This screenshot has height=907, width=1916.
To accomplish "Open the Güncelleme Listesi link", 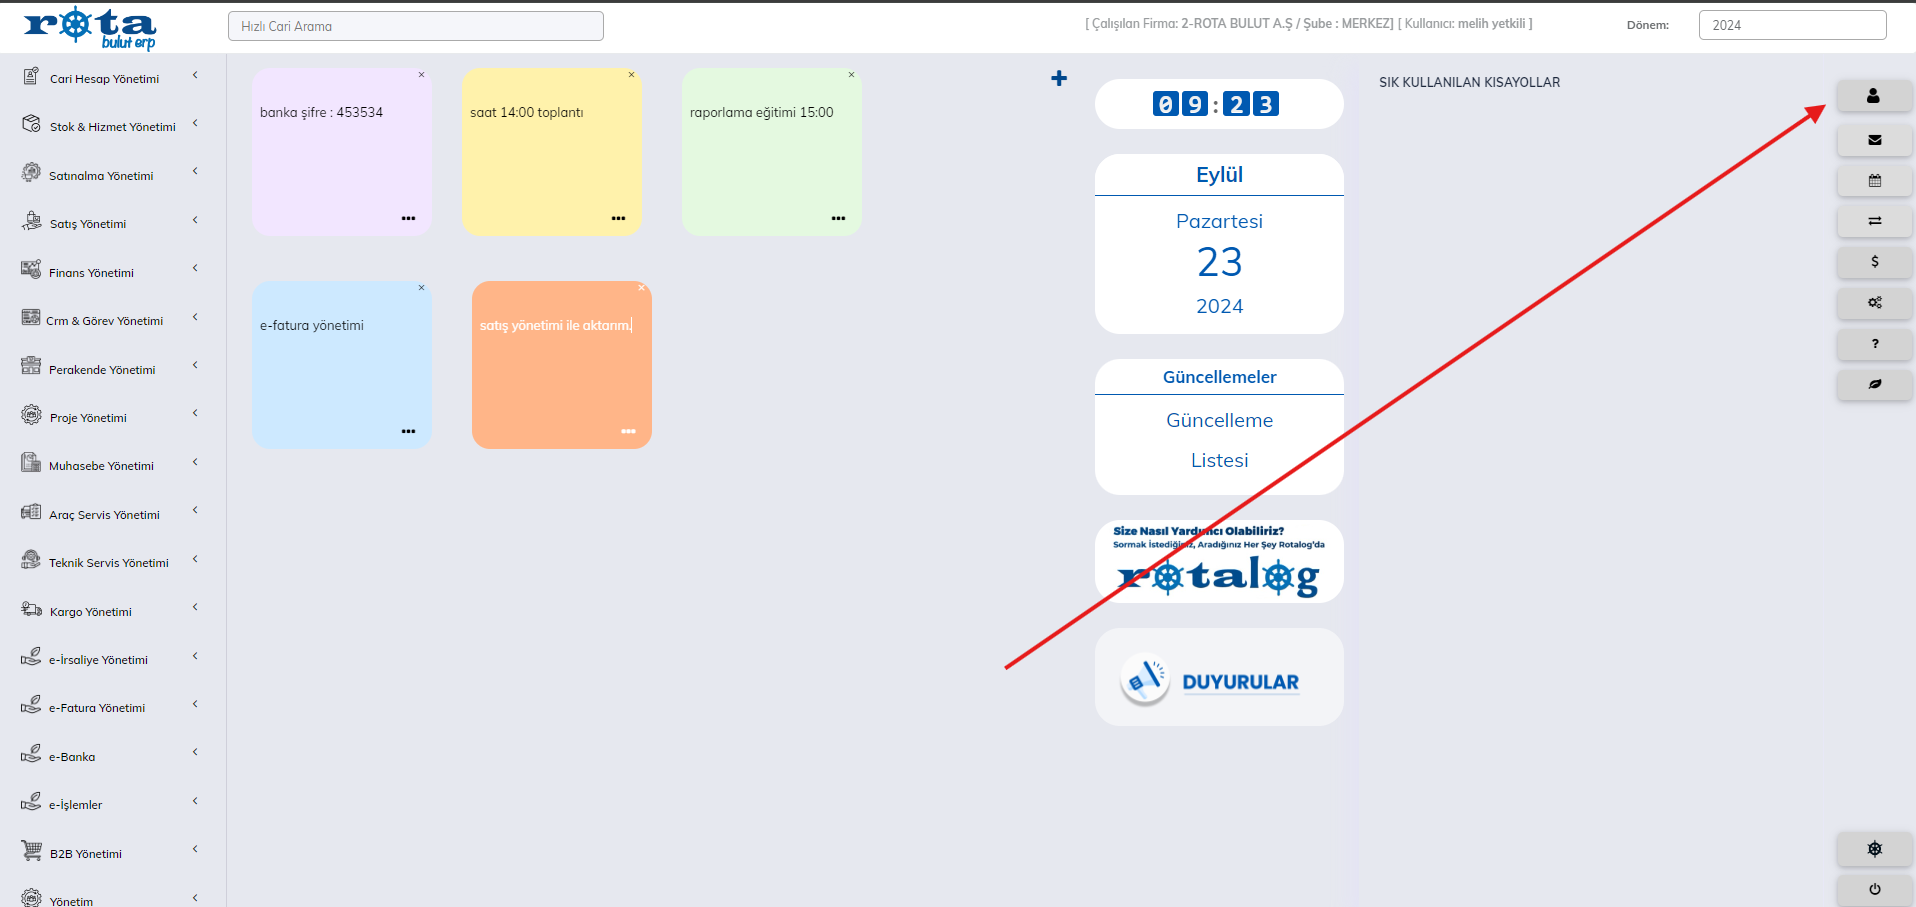I will pyautogui.click(x=1219, y=440).
